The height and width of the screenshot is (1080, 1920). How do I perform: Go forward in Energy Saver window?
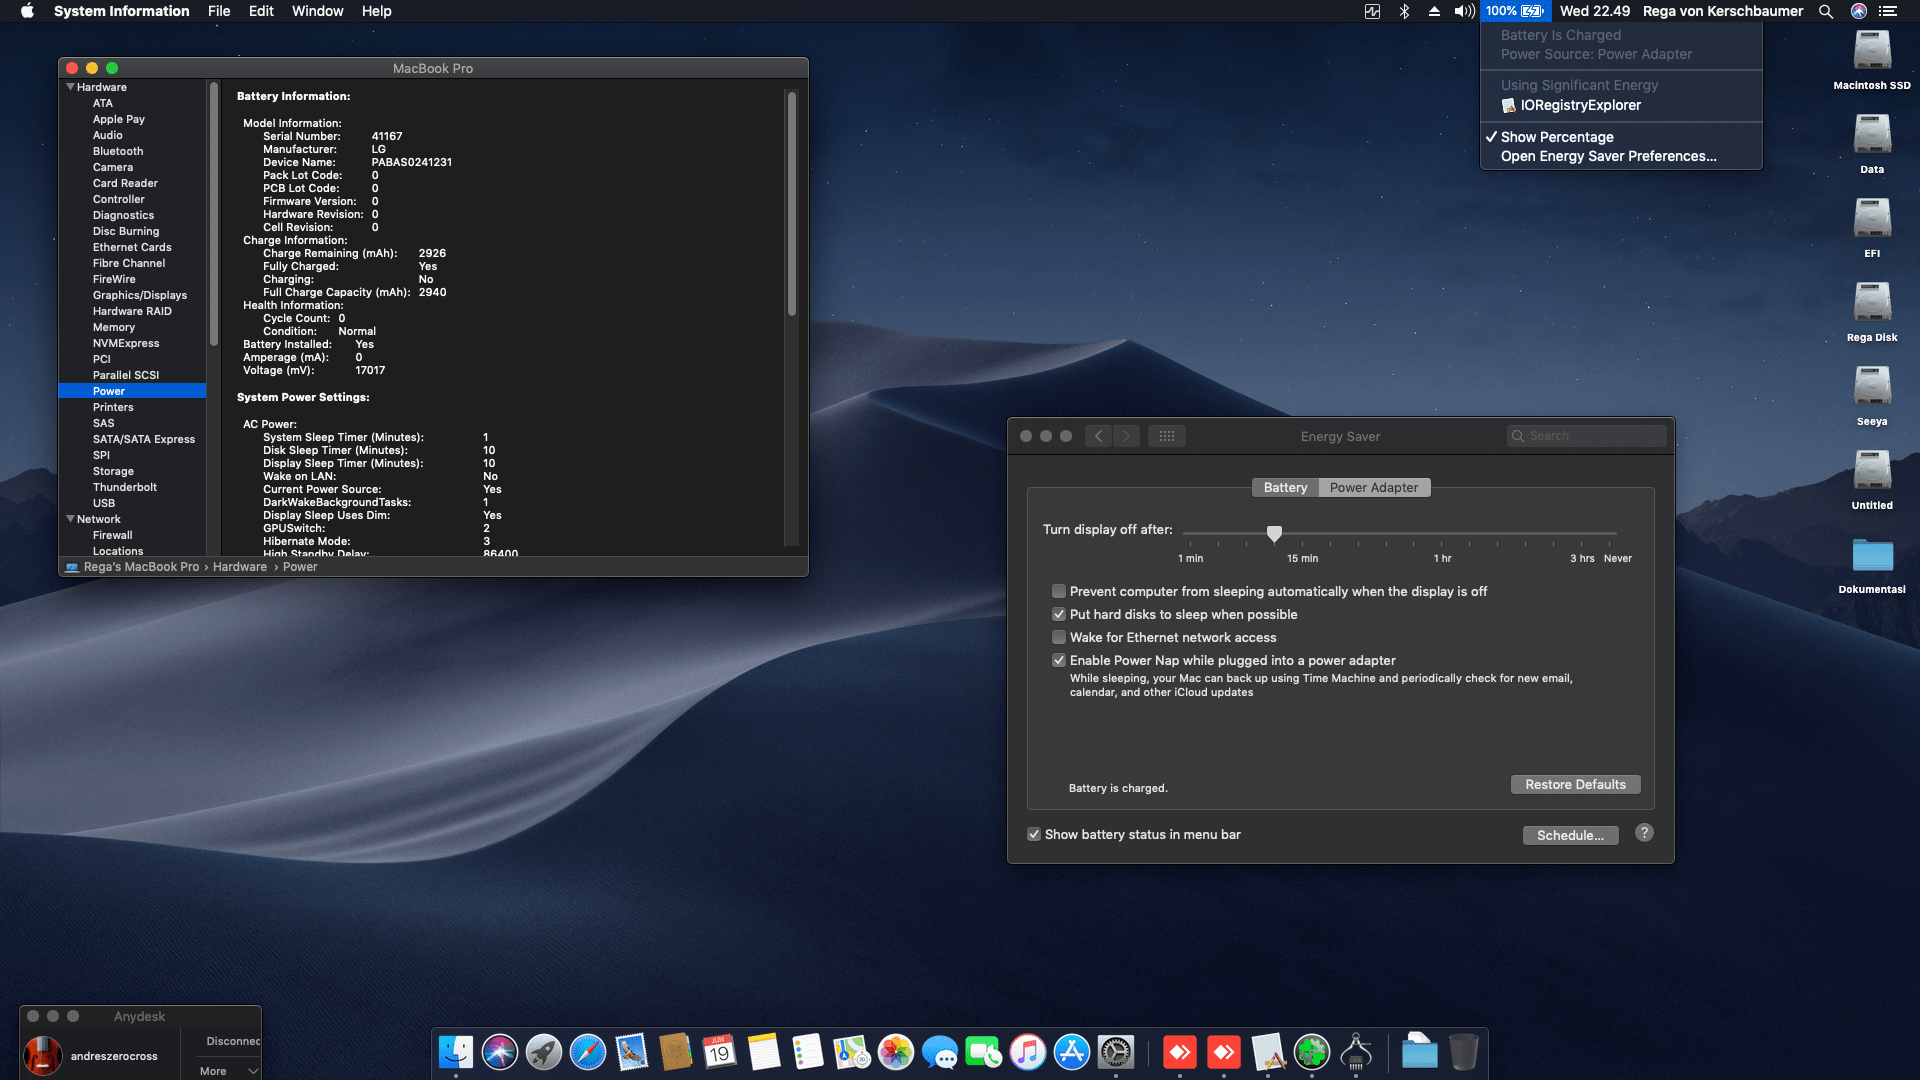click(x=1126, y=436)
